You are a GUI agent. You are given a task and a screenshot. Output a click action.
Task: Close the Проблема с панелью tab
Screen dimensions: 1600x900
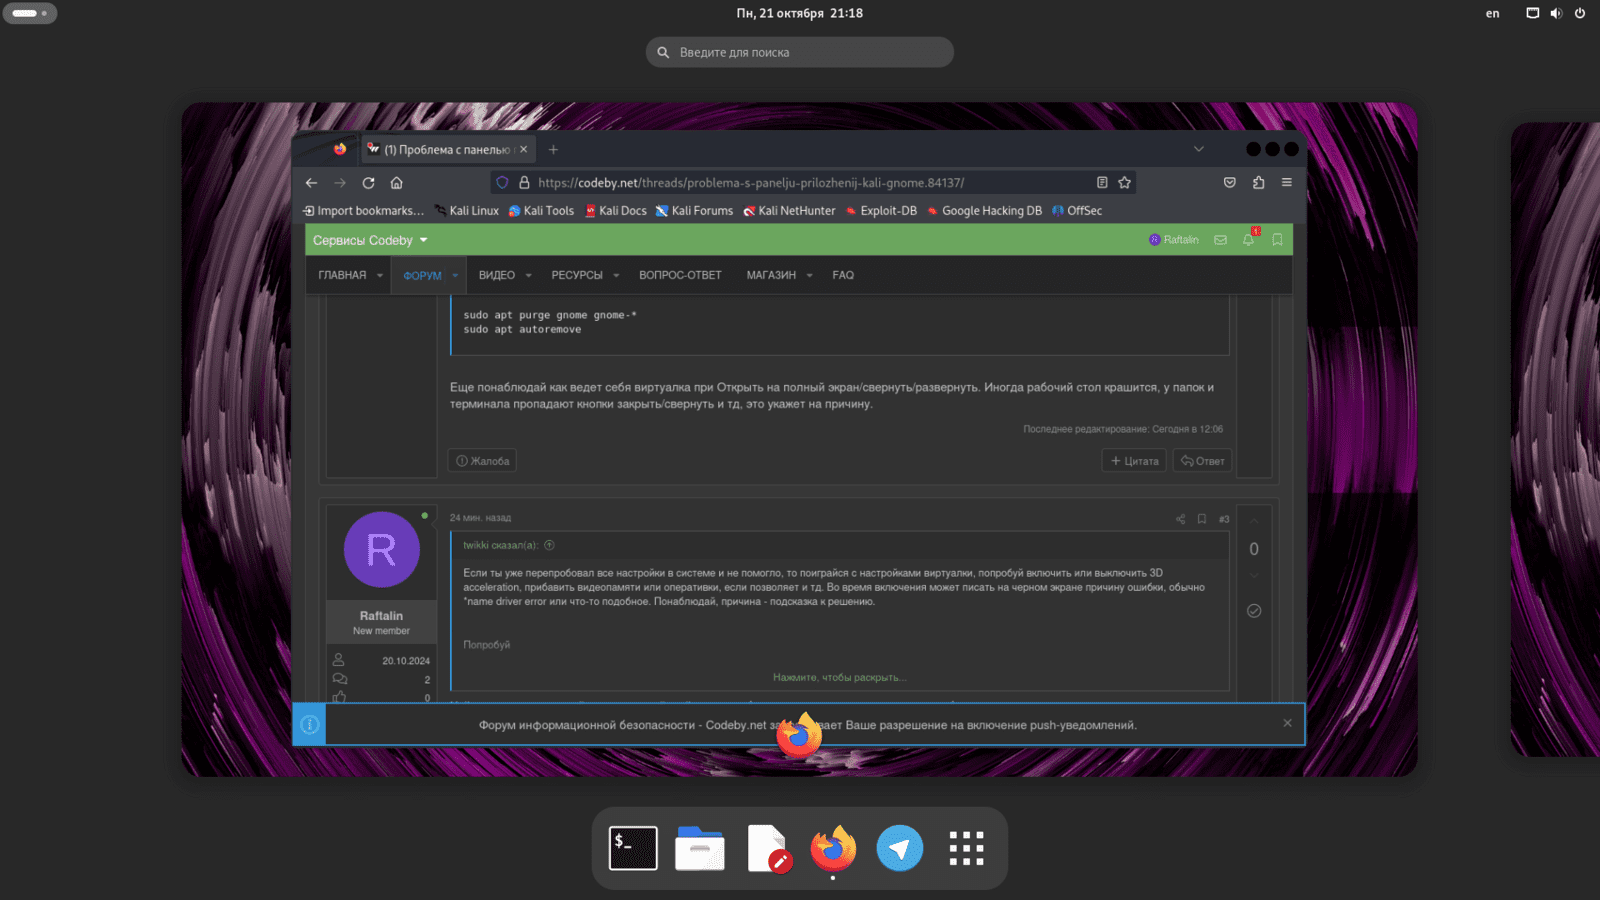coord(523,150)
